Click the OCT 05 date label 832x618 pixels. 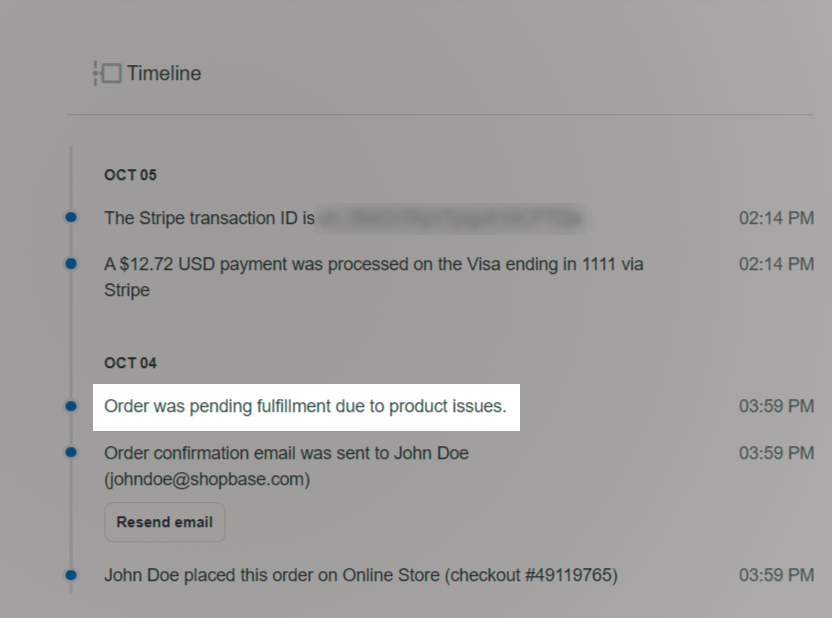130,175
